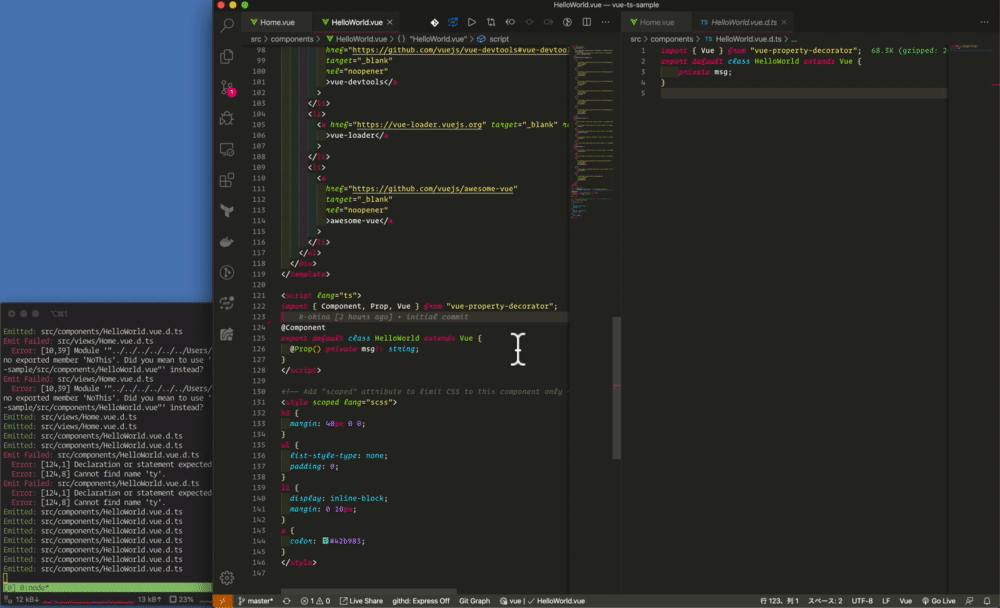This screenshot has height=608, width=1000.
Task: Open the Vue language mode selector
Action: pos(905,601)
